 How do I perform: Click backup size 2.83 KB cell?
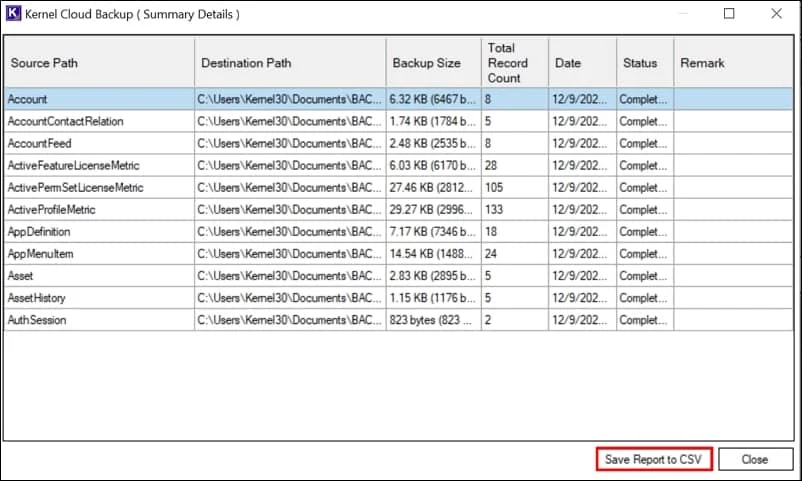(434, 275)
